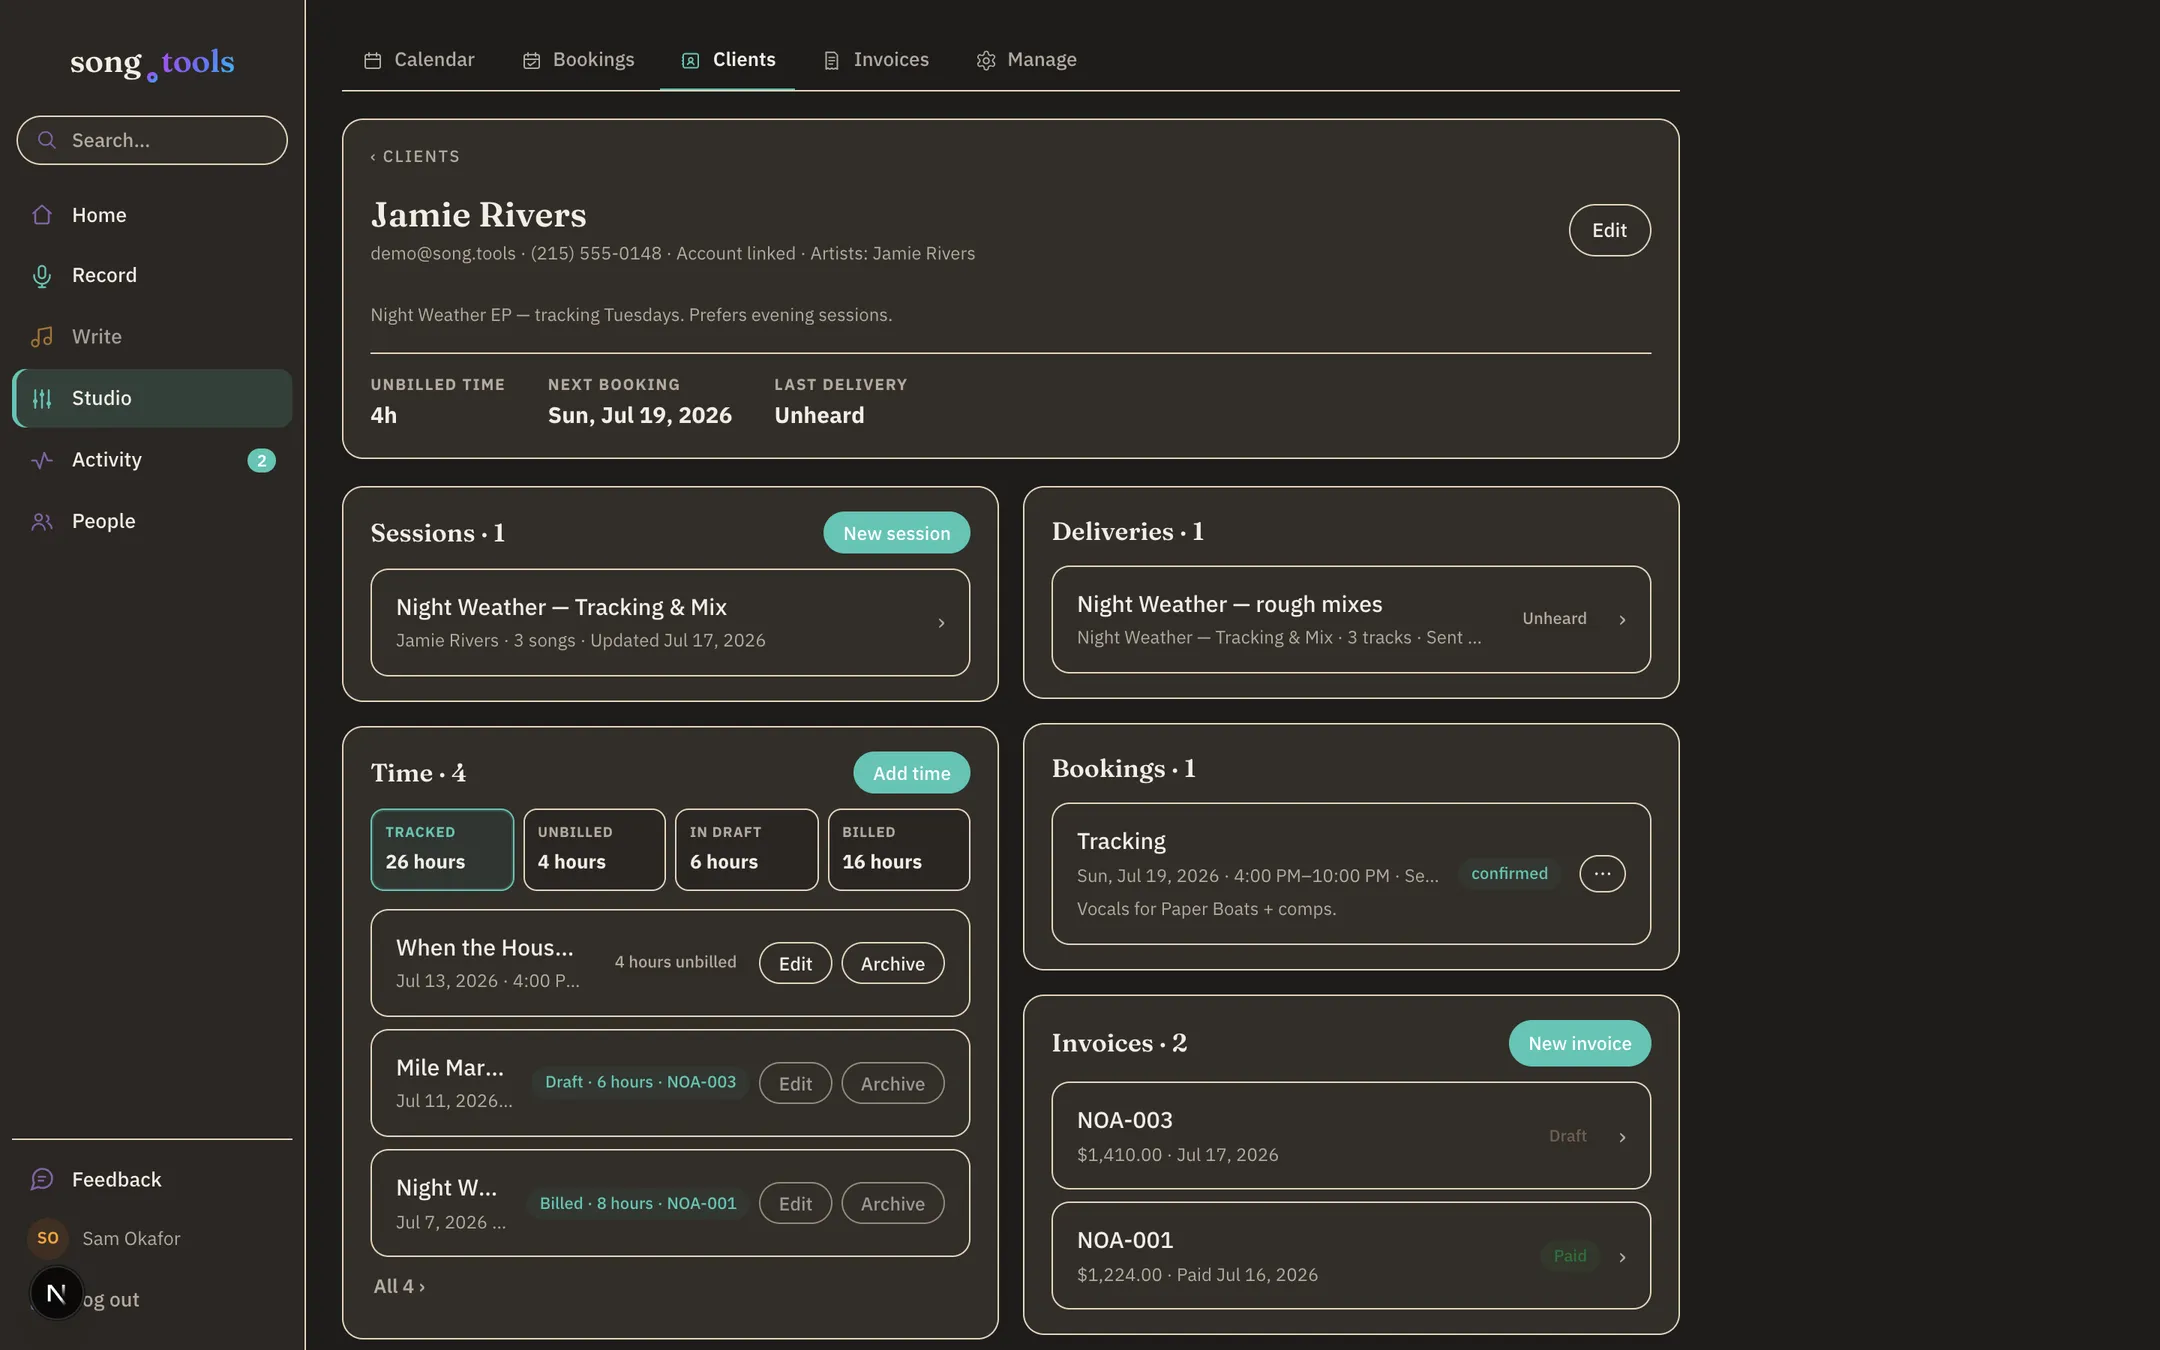Edit the Night W... time entry
The height and width of the screenshot is (1350, 2160).
(x=795, y=1203)
